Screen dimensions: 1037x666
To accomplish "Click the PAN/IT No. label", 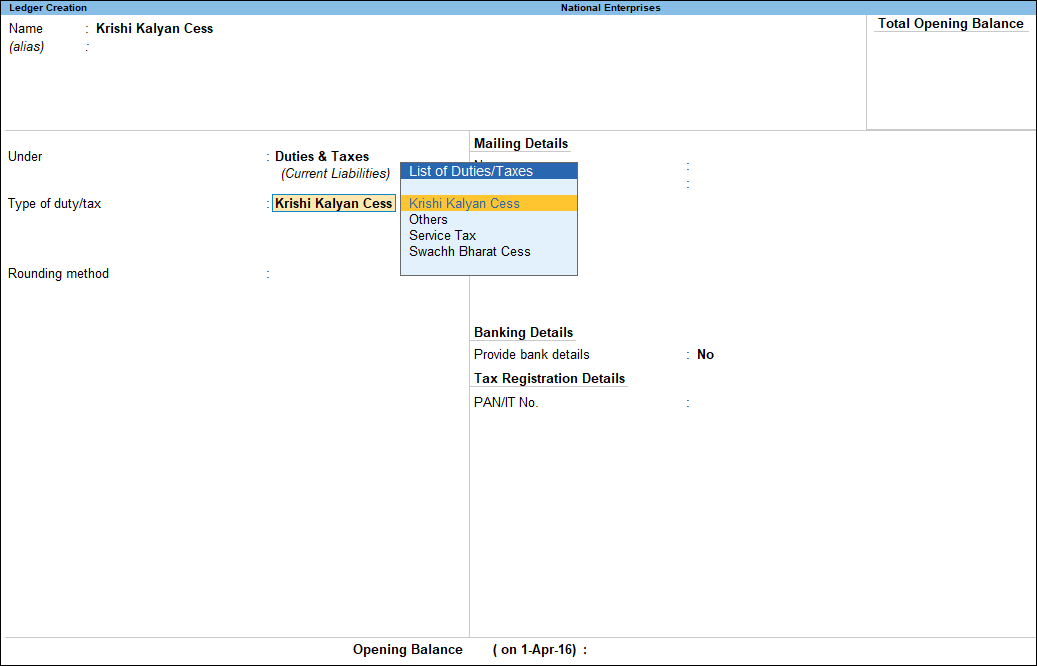I will tap(506, 403).
